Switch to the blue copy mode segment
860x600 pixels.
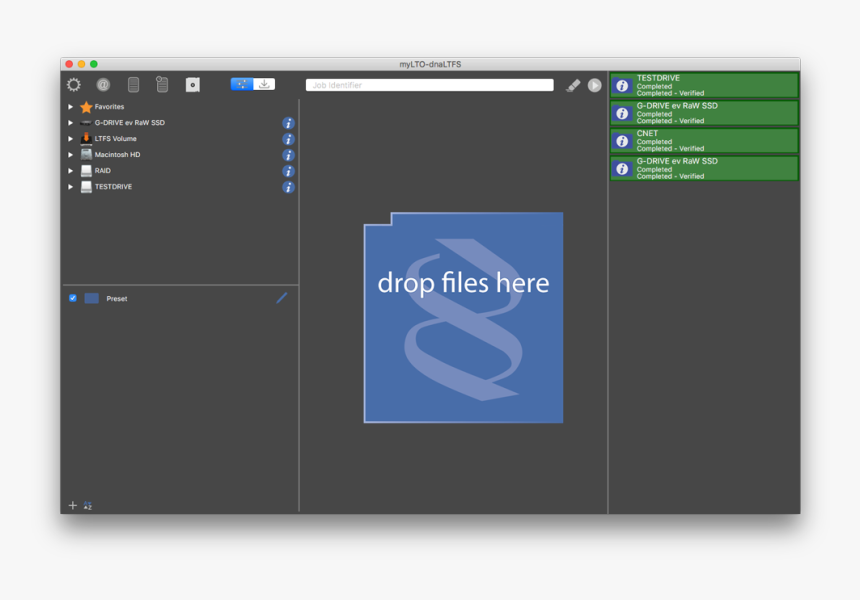242,84
